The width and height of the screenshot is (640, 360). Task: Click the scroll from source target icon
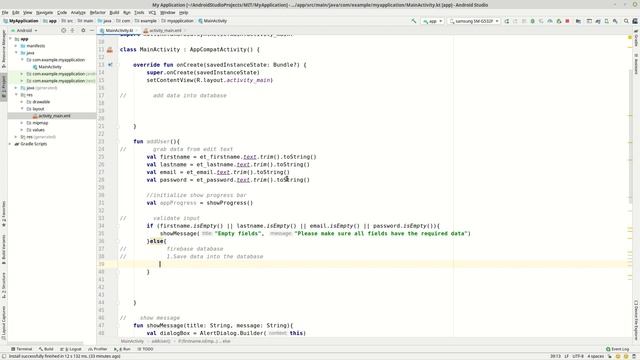coord(63,30)
